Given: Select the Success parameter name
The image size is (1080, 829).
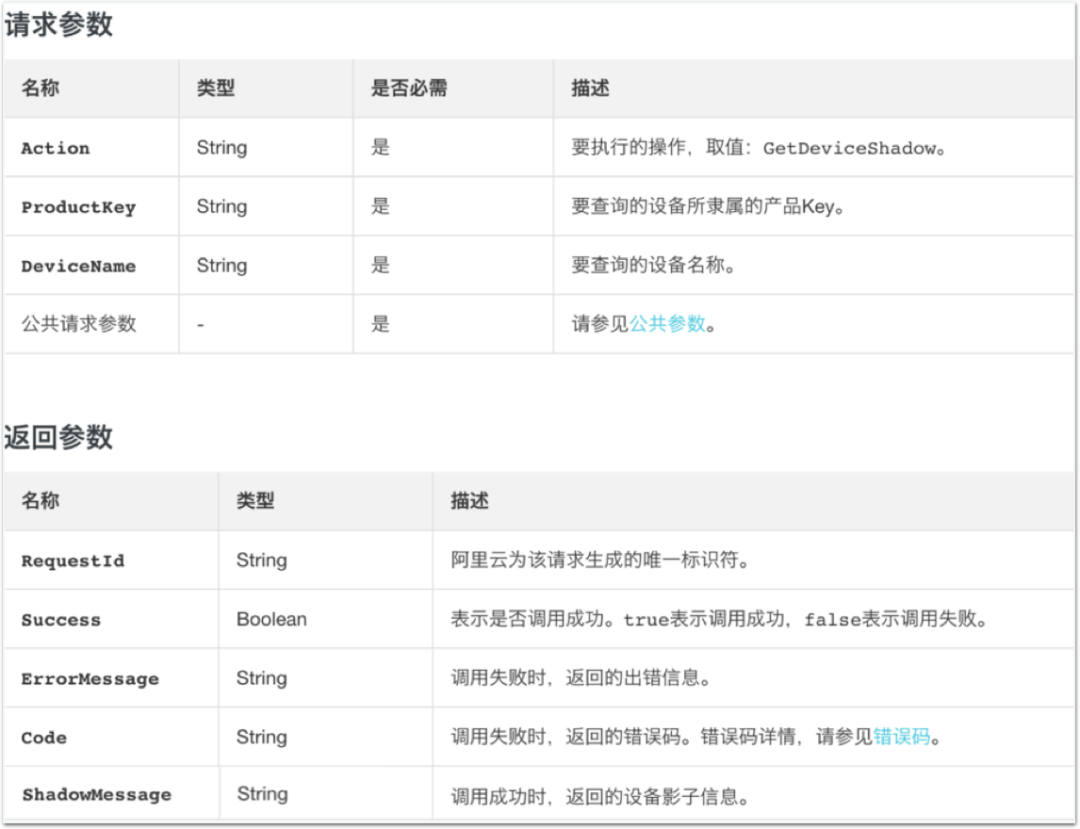Looking at the screenshot, I should pyautogui.click(x=60, y=619).
